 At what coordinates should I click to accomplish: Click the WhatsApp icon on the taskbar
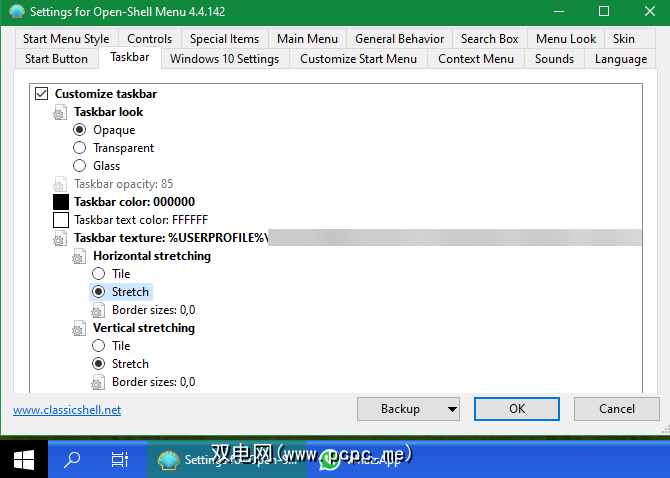329,460
